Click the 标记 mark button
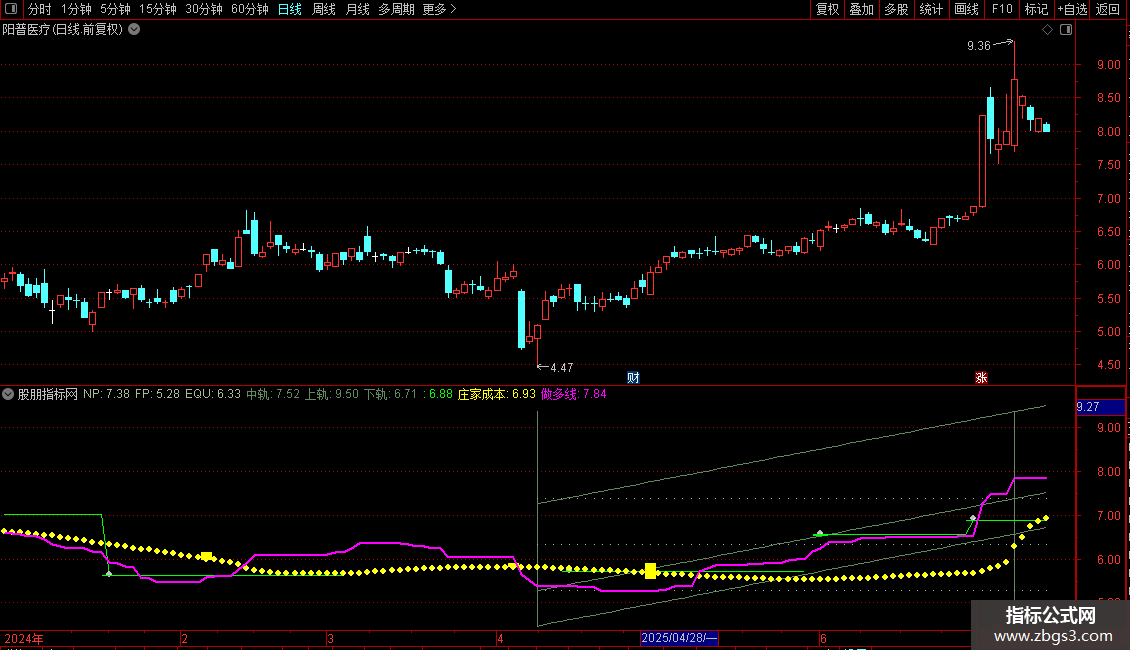The width and height of the screenshot is (1130, 650). [x=1036, y=9]
